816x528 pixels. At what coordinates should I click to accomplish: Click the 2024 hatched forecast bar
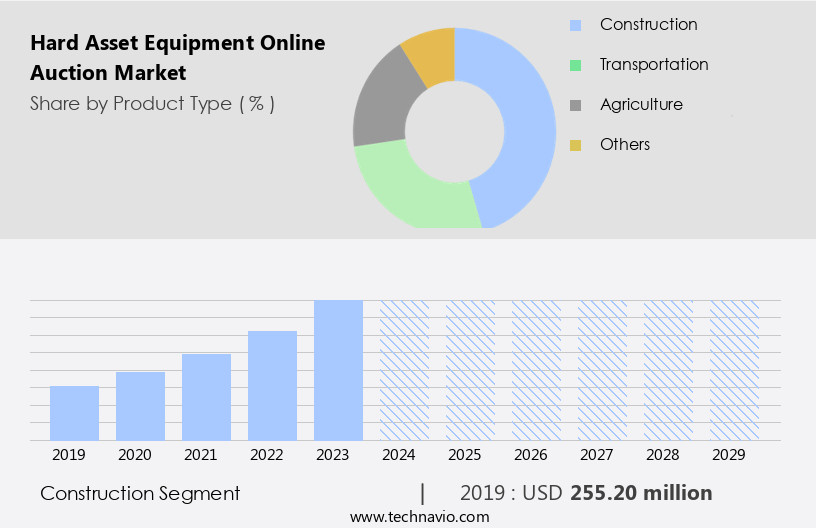[404, 370]
